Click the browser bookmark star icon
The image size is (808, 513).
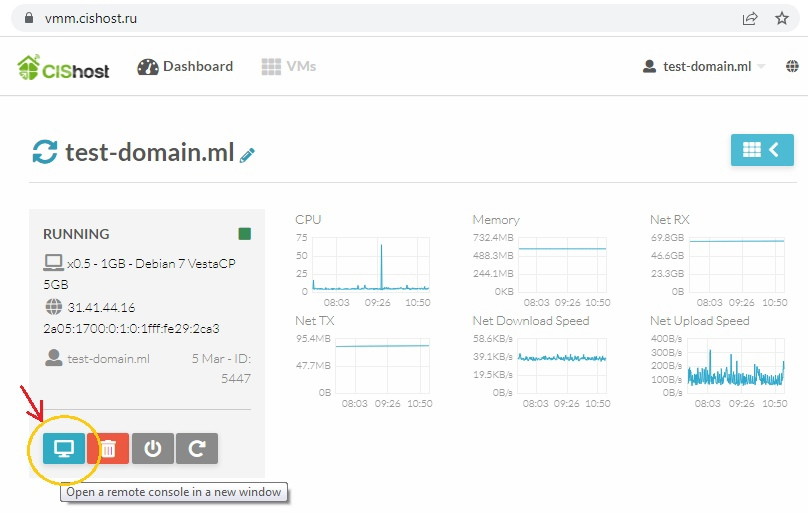(781, 18)
